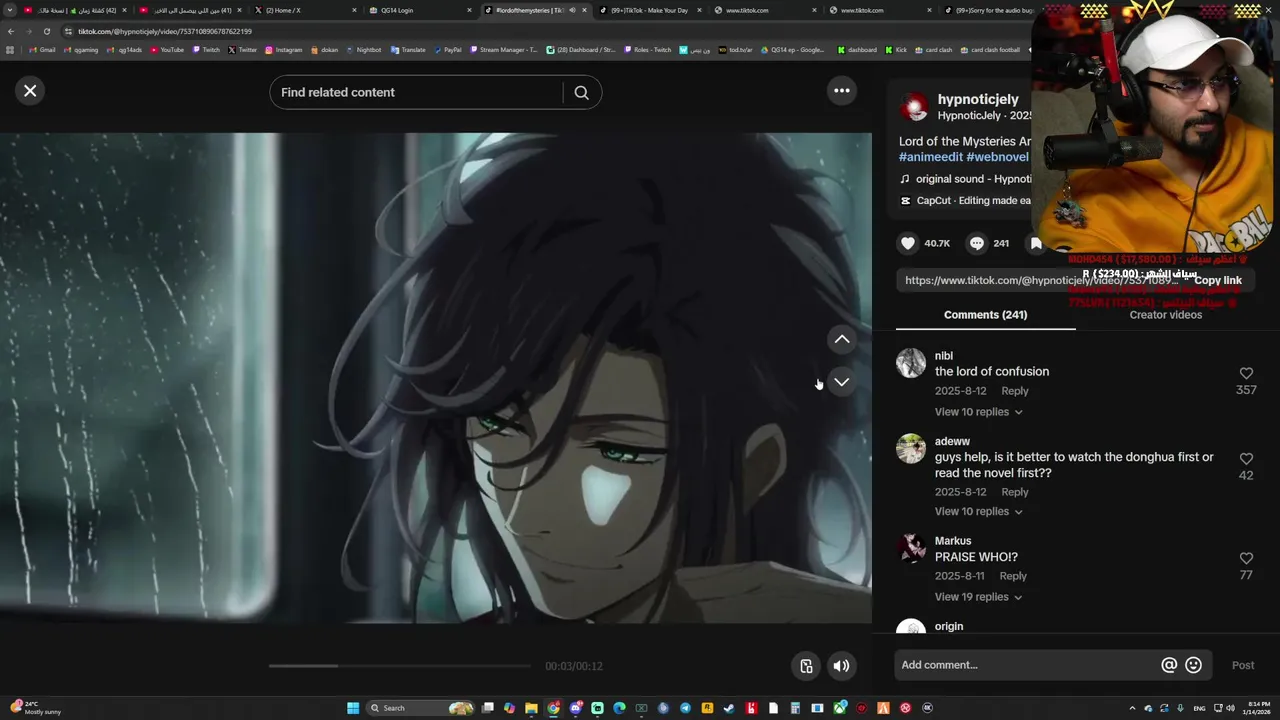The image size is (1280, 720).
Task: Insert mention with @ icon
Action: point(1169,665)
